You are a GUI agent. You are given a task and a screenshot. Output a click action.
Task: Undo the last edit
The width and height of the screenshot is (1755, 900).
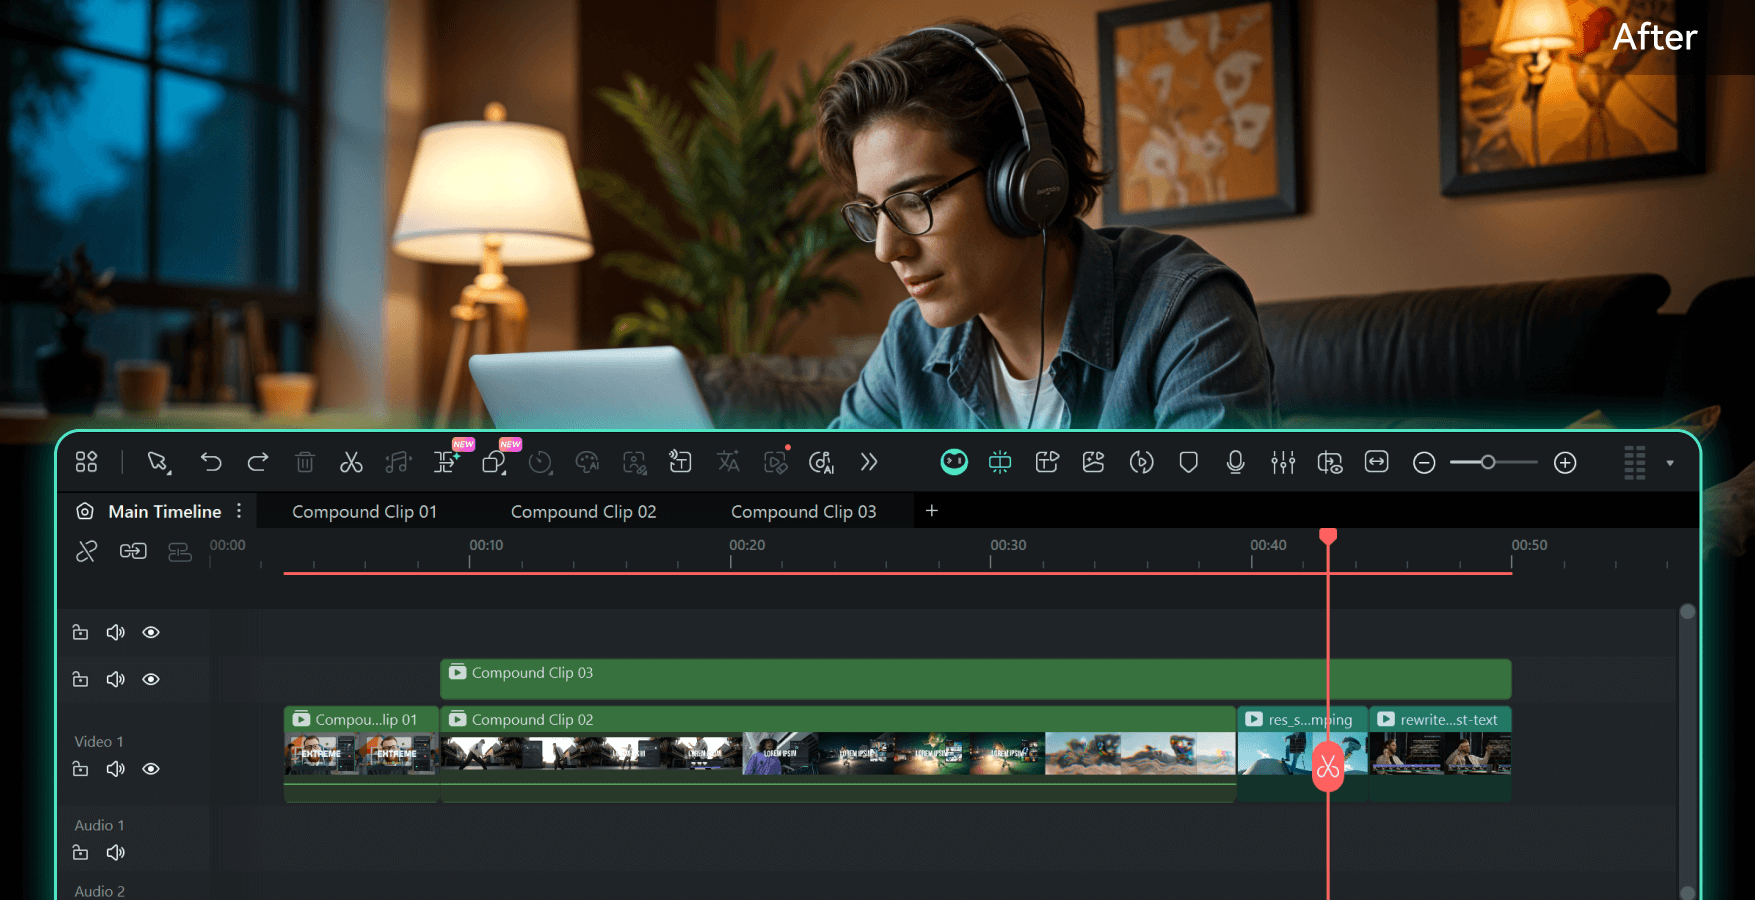point(211,462)
